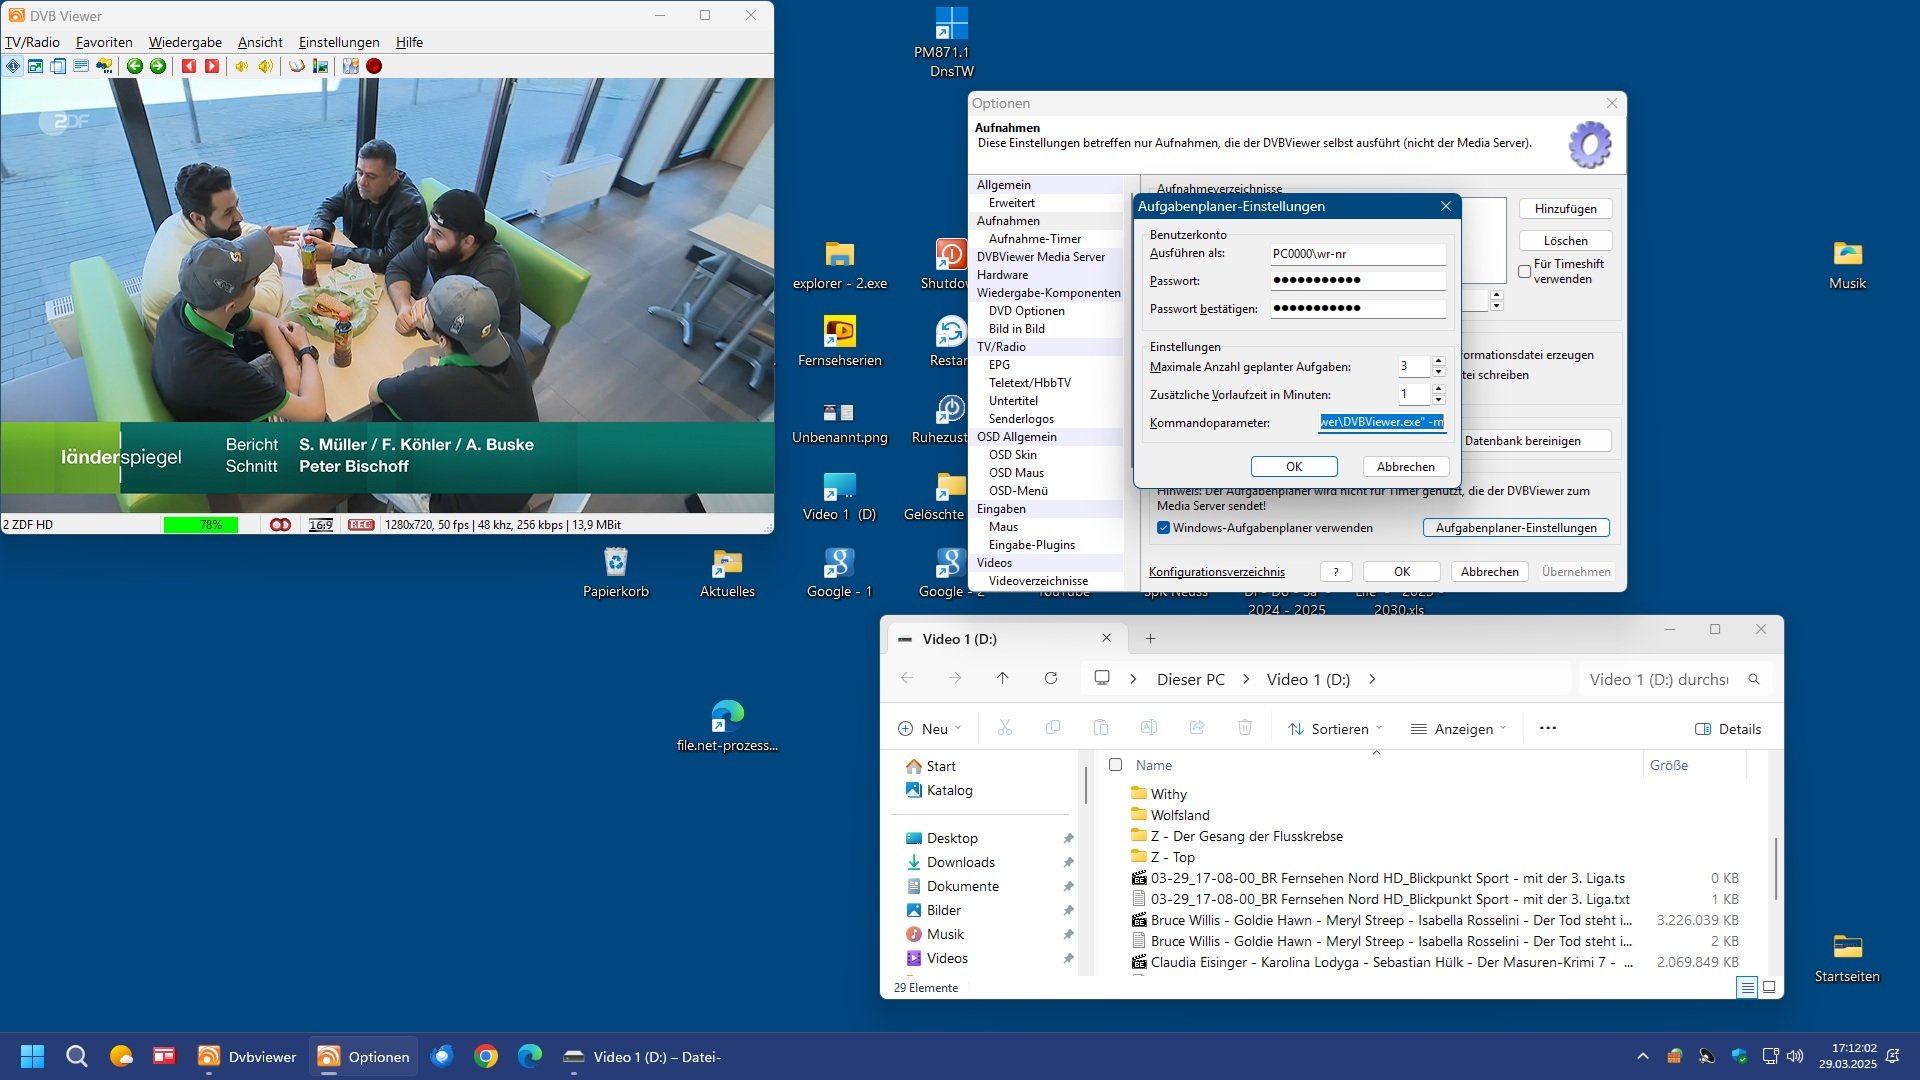Click the Sortieren icon in Explorer toolbar
This screenshot has height=1080, width=1920.
(x=1295, y=729)
